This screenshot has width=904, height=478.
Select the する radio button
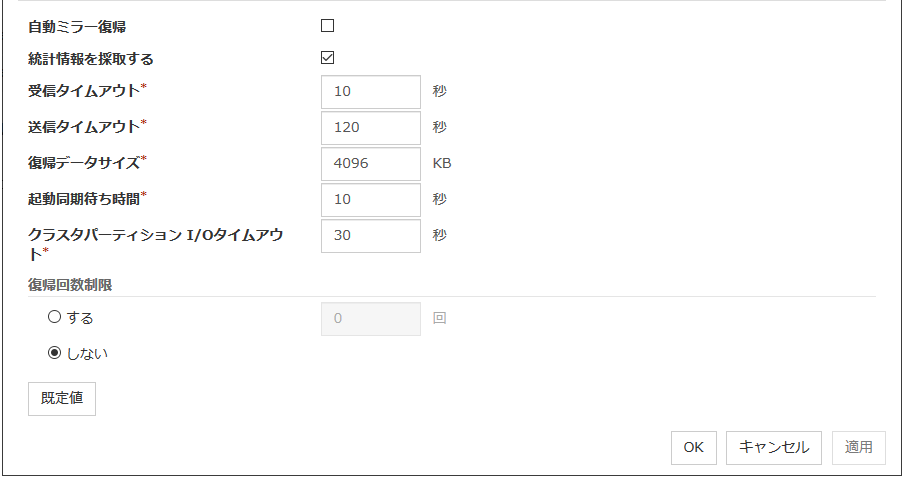55,318
